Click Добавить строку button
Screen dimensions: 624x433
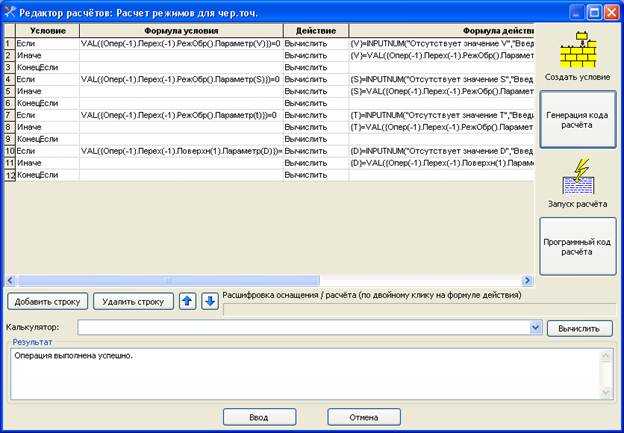click(x=47, y=302)
